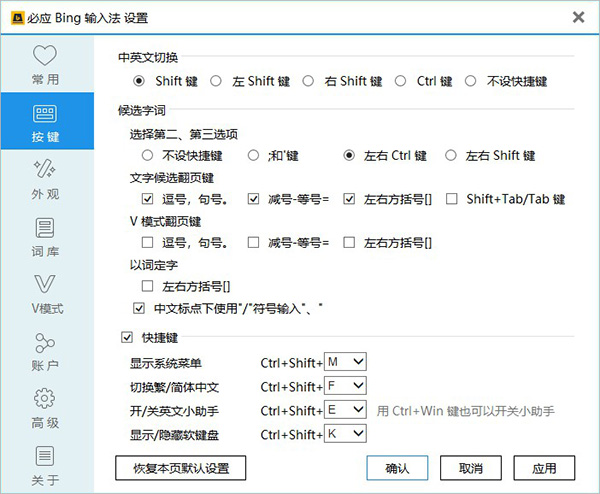
Task: Select 不设快捷键 under 中英文切换
Action: coord(470,81)
